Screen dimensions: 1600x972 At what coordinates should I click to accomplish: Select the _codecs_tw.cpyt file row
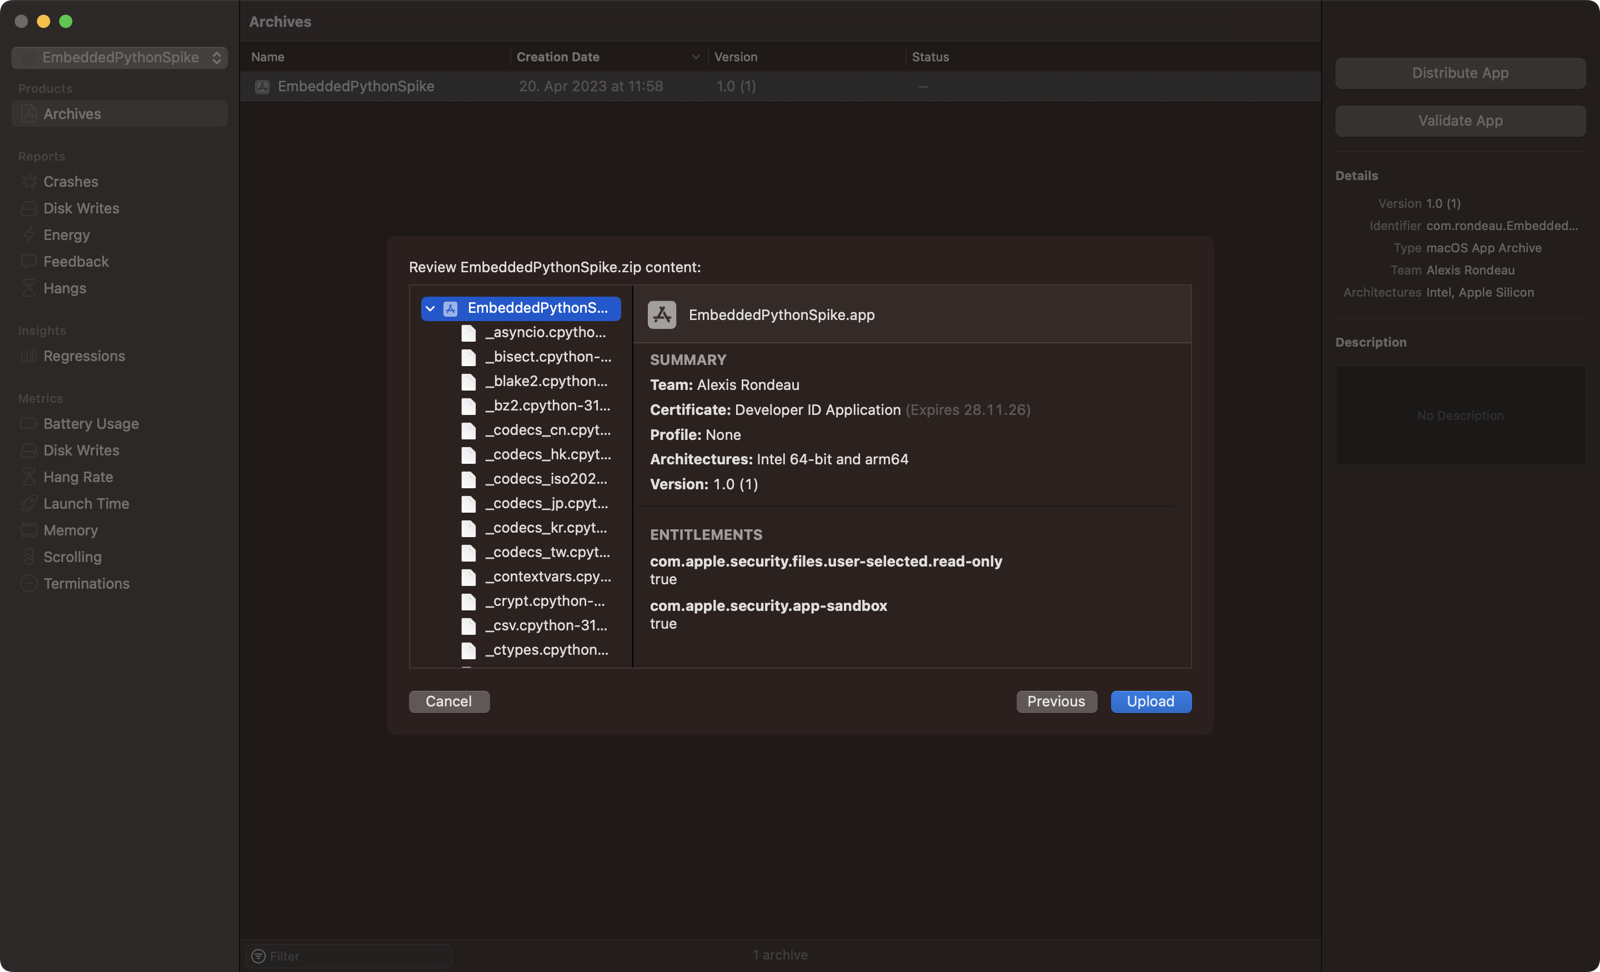[521, 552]
